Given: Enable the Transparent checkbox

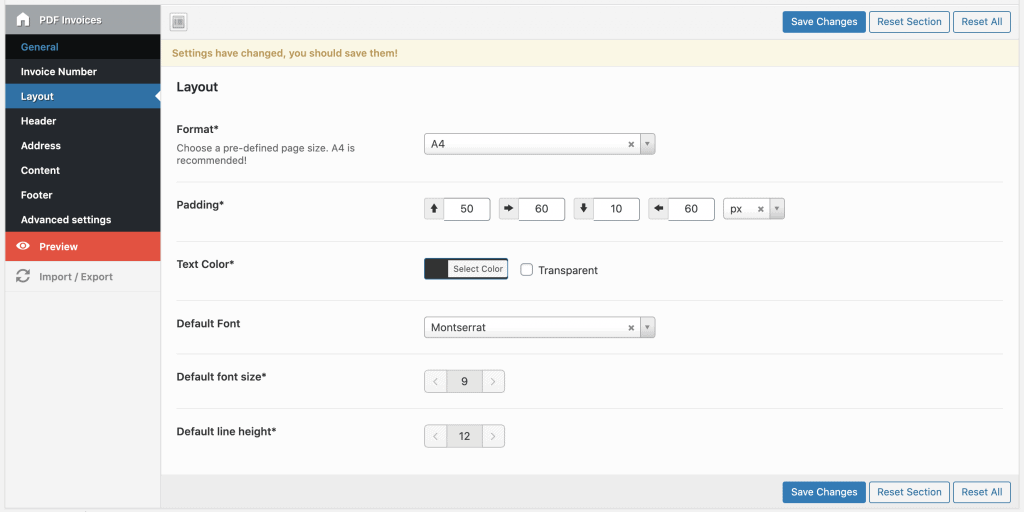Looking at the screenshot, I should tap(527, 270).
